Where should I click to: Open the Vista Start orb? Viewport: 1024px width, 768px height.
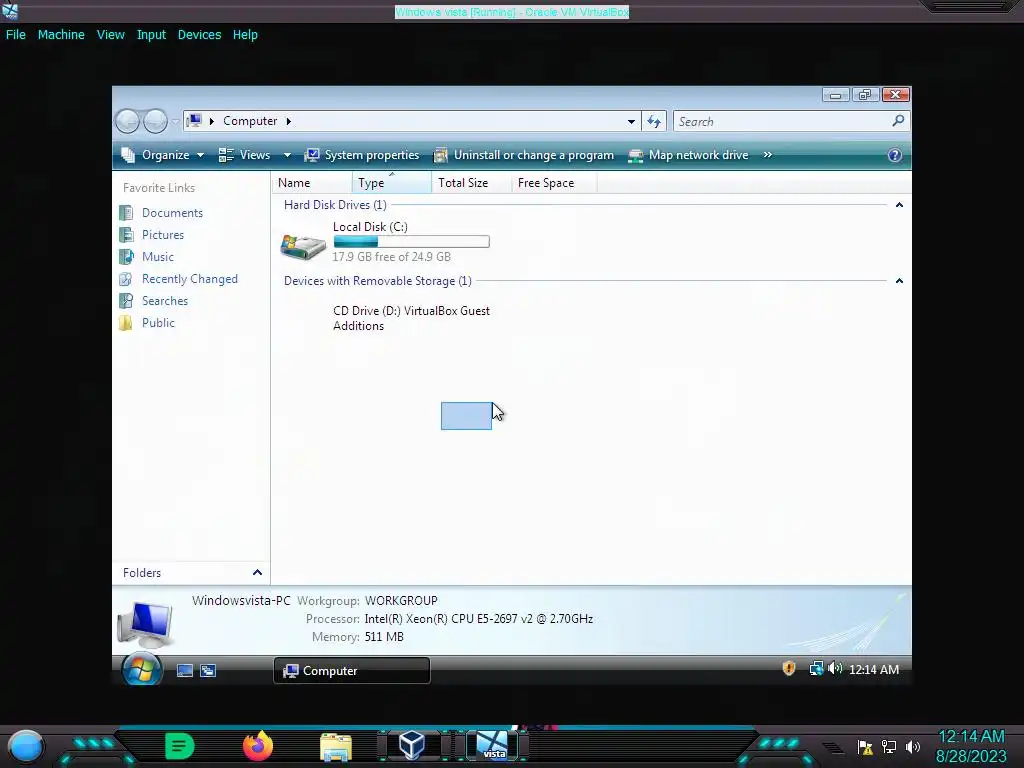coord(142,669)
